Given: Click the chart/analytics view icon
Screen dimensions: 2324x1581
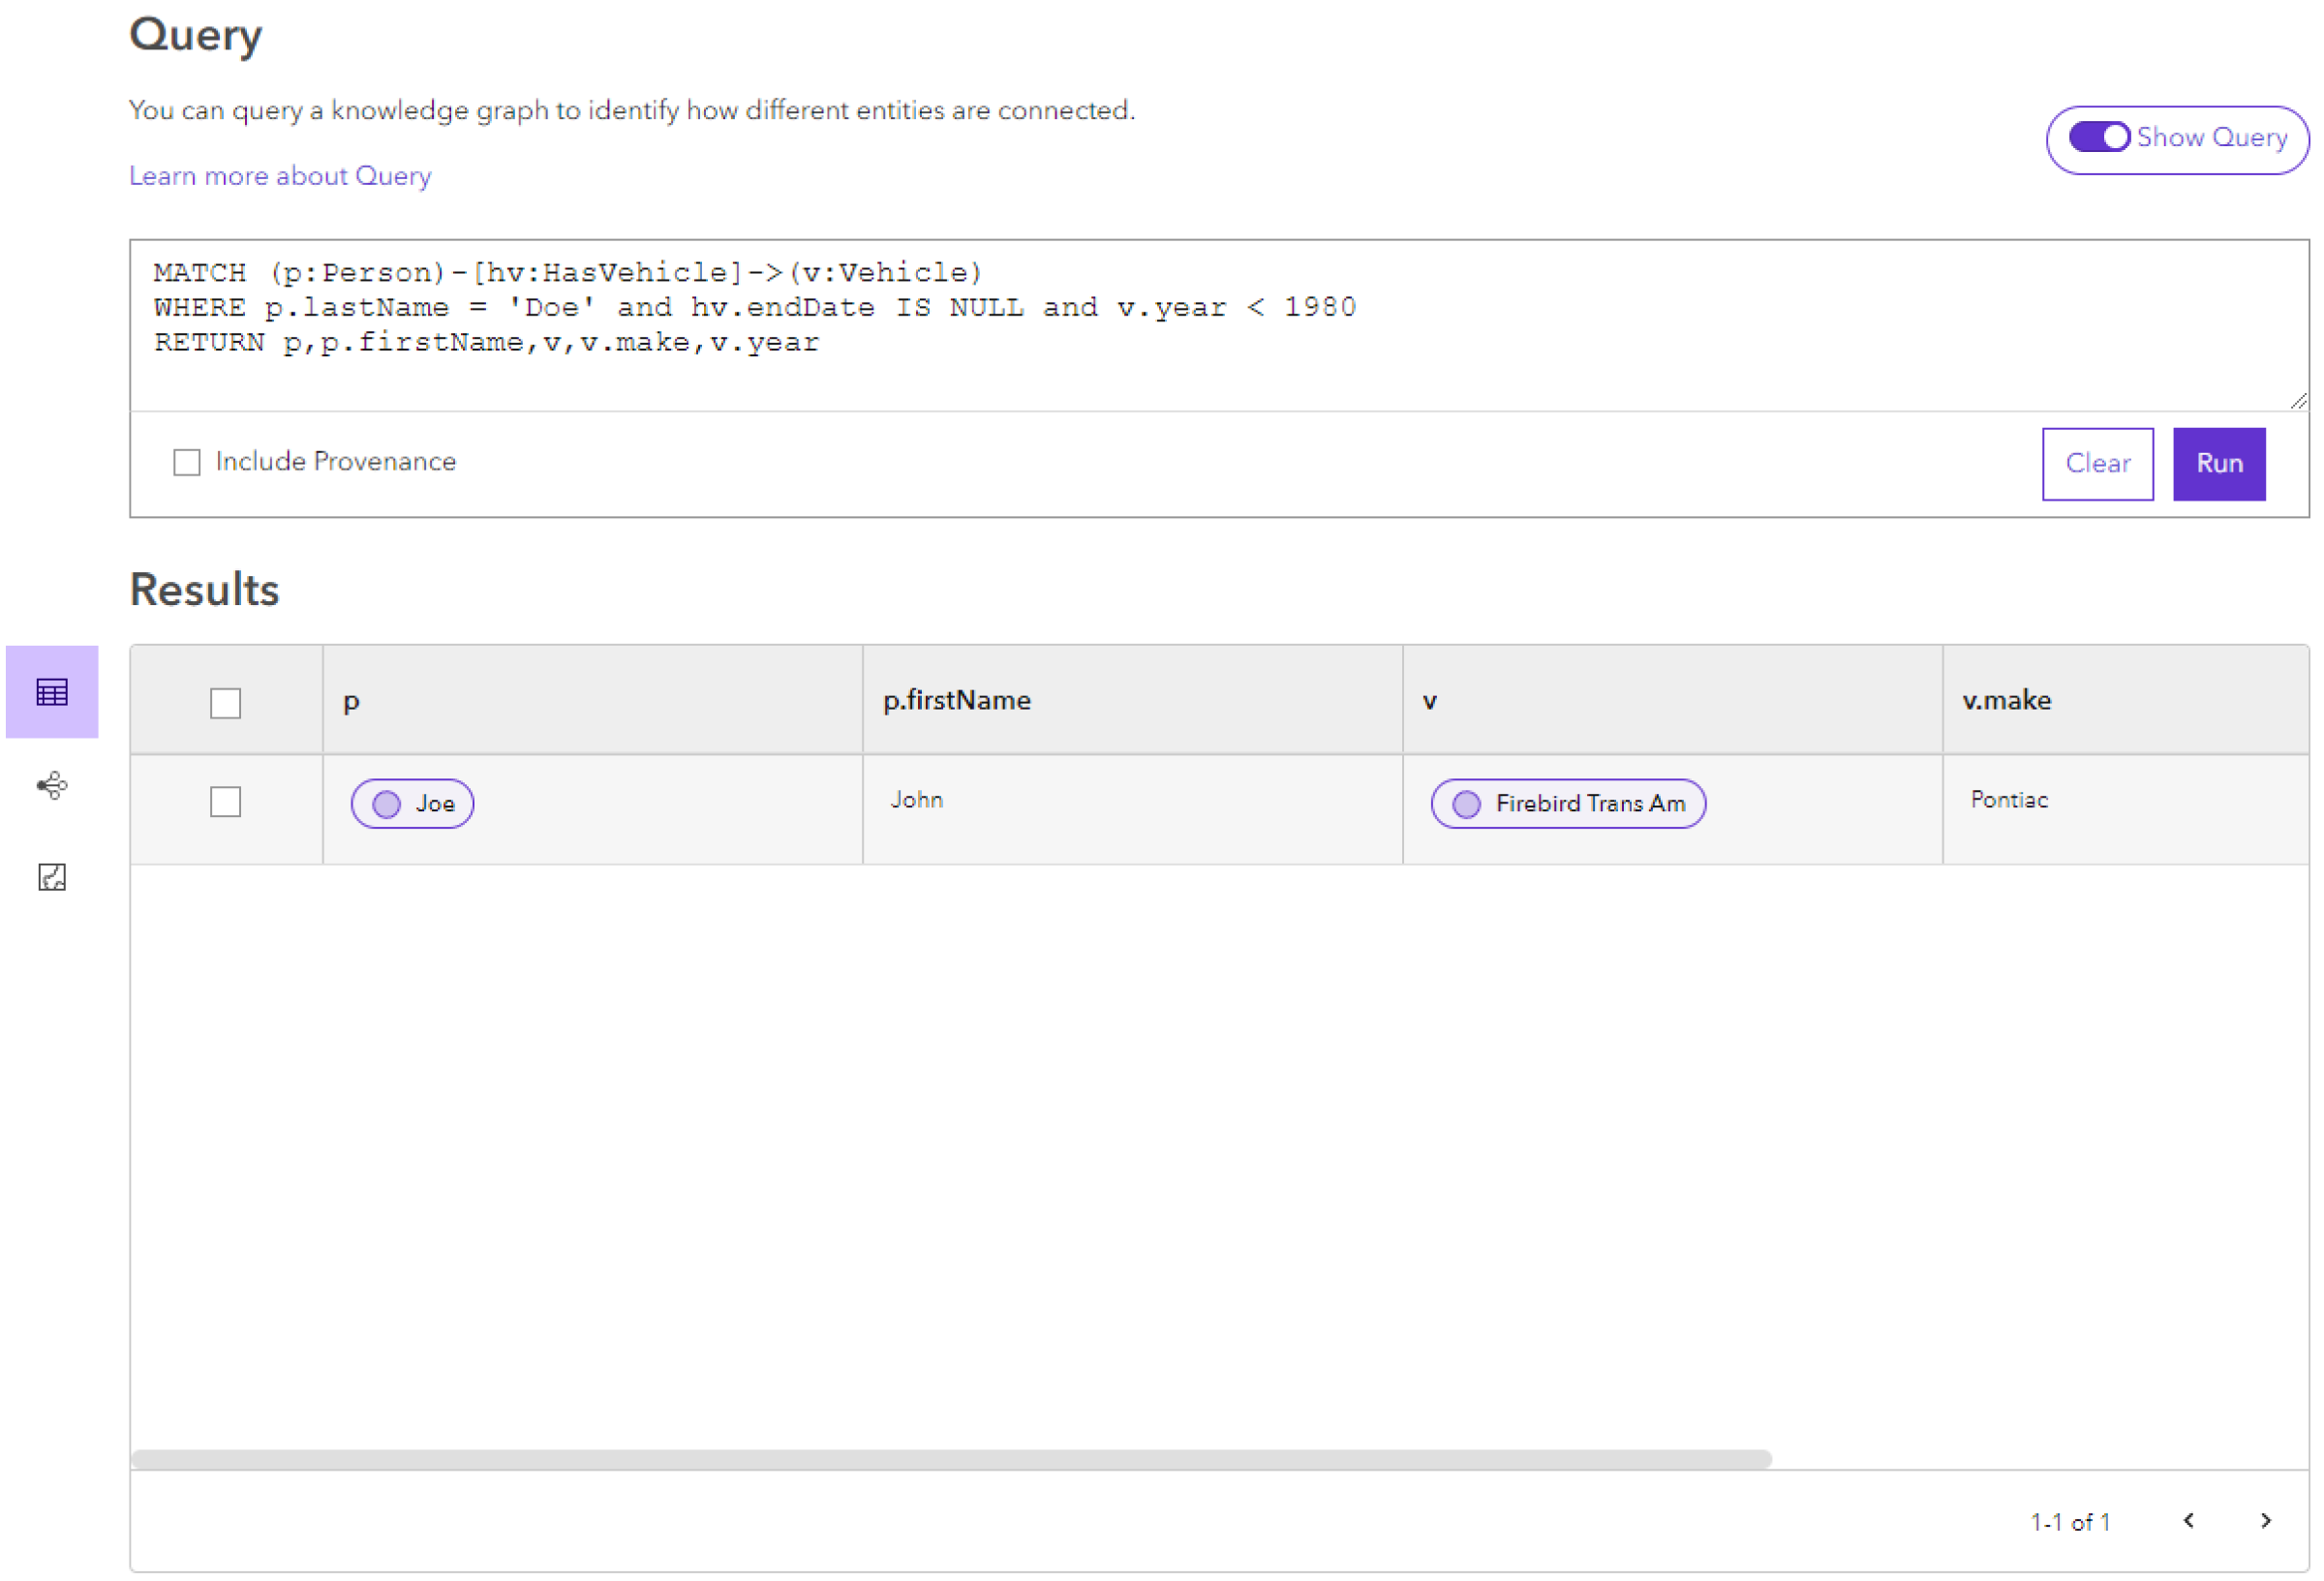Looking at the screenshot, I should tap(53, 875).
